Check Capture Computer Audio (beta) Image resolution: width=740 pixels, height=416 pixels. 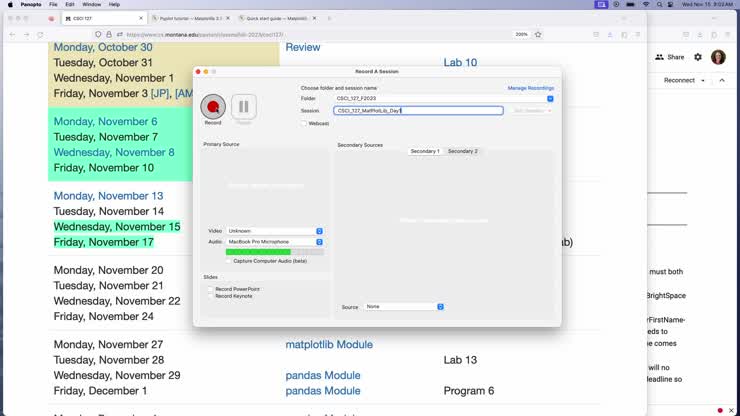coord(223,260)
